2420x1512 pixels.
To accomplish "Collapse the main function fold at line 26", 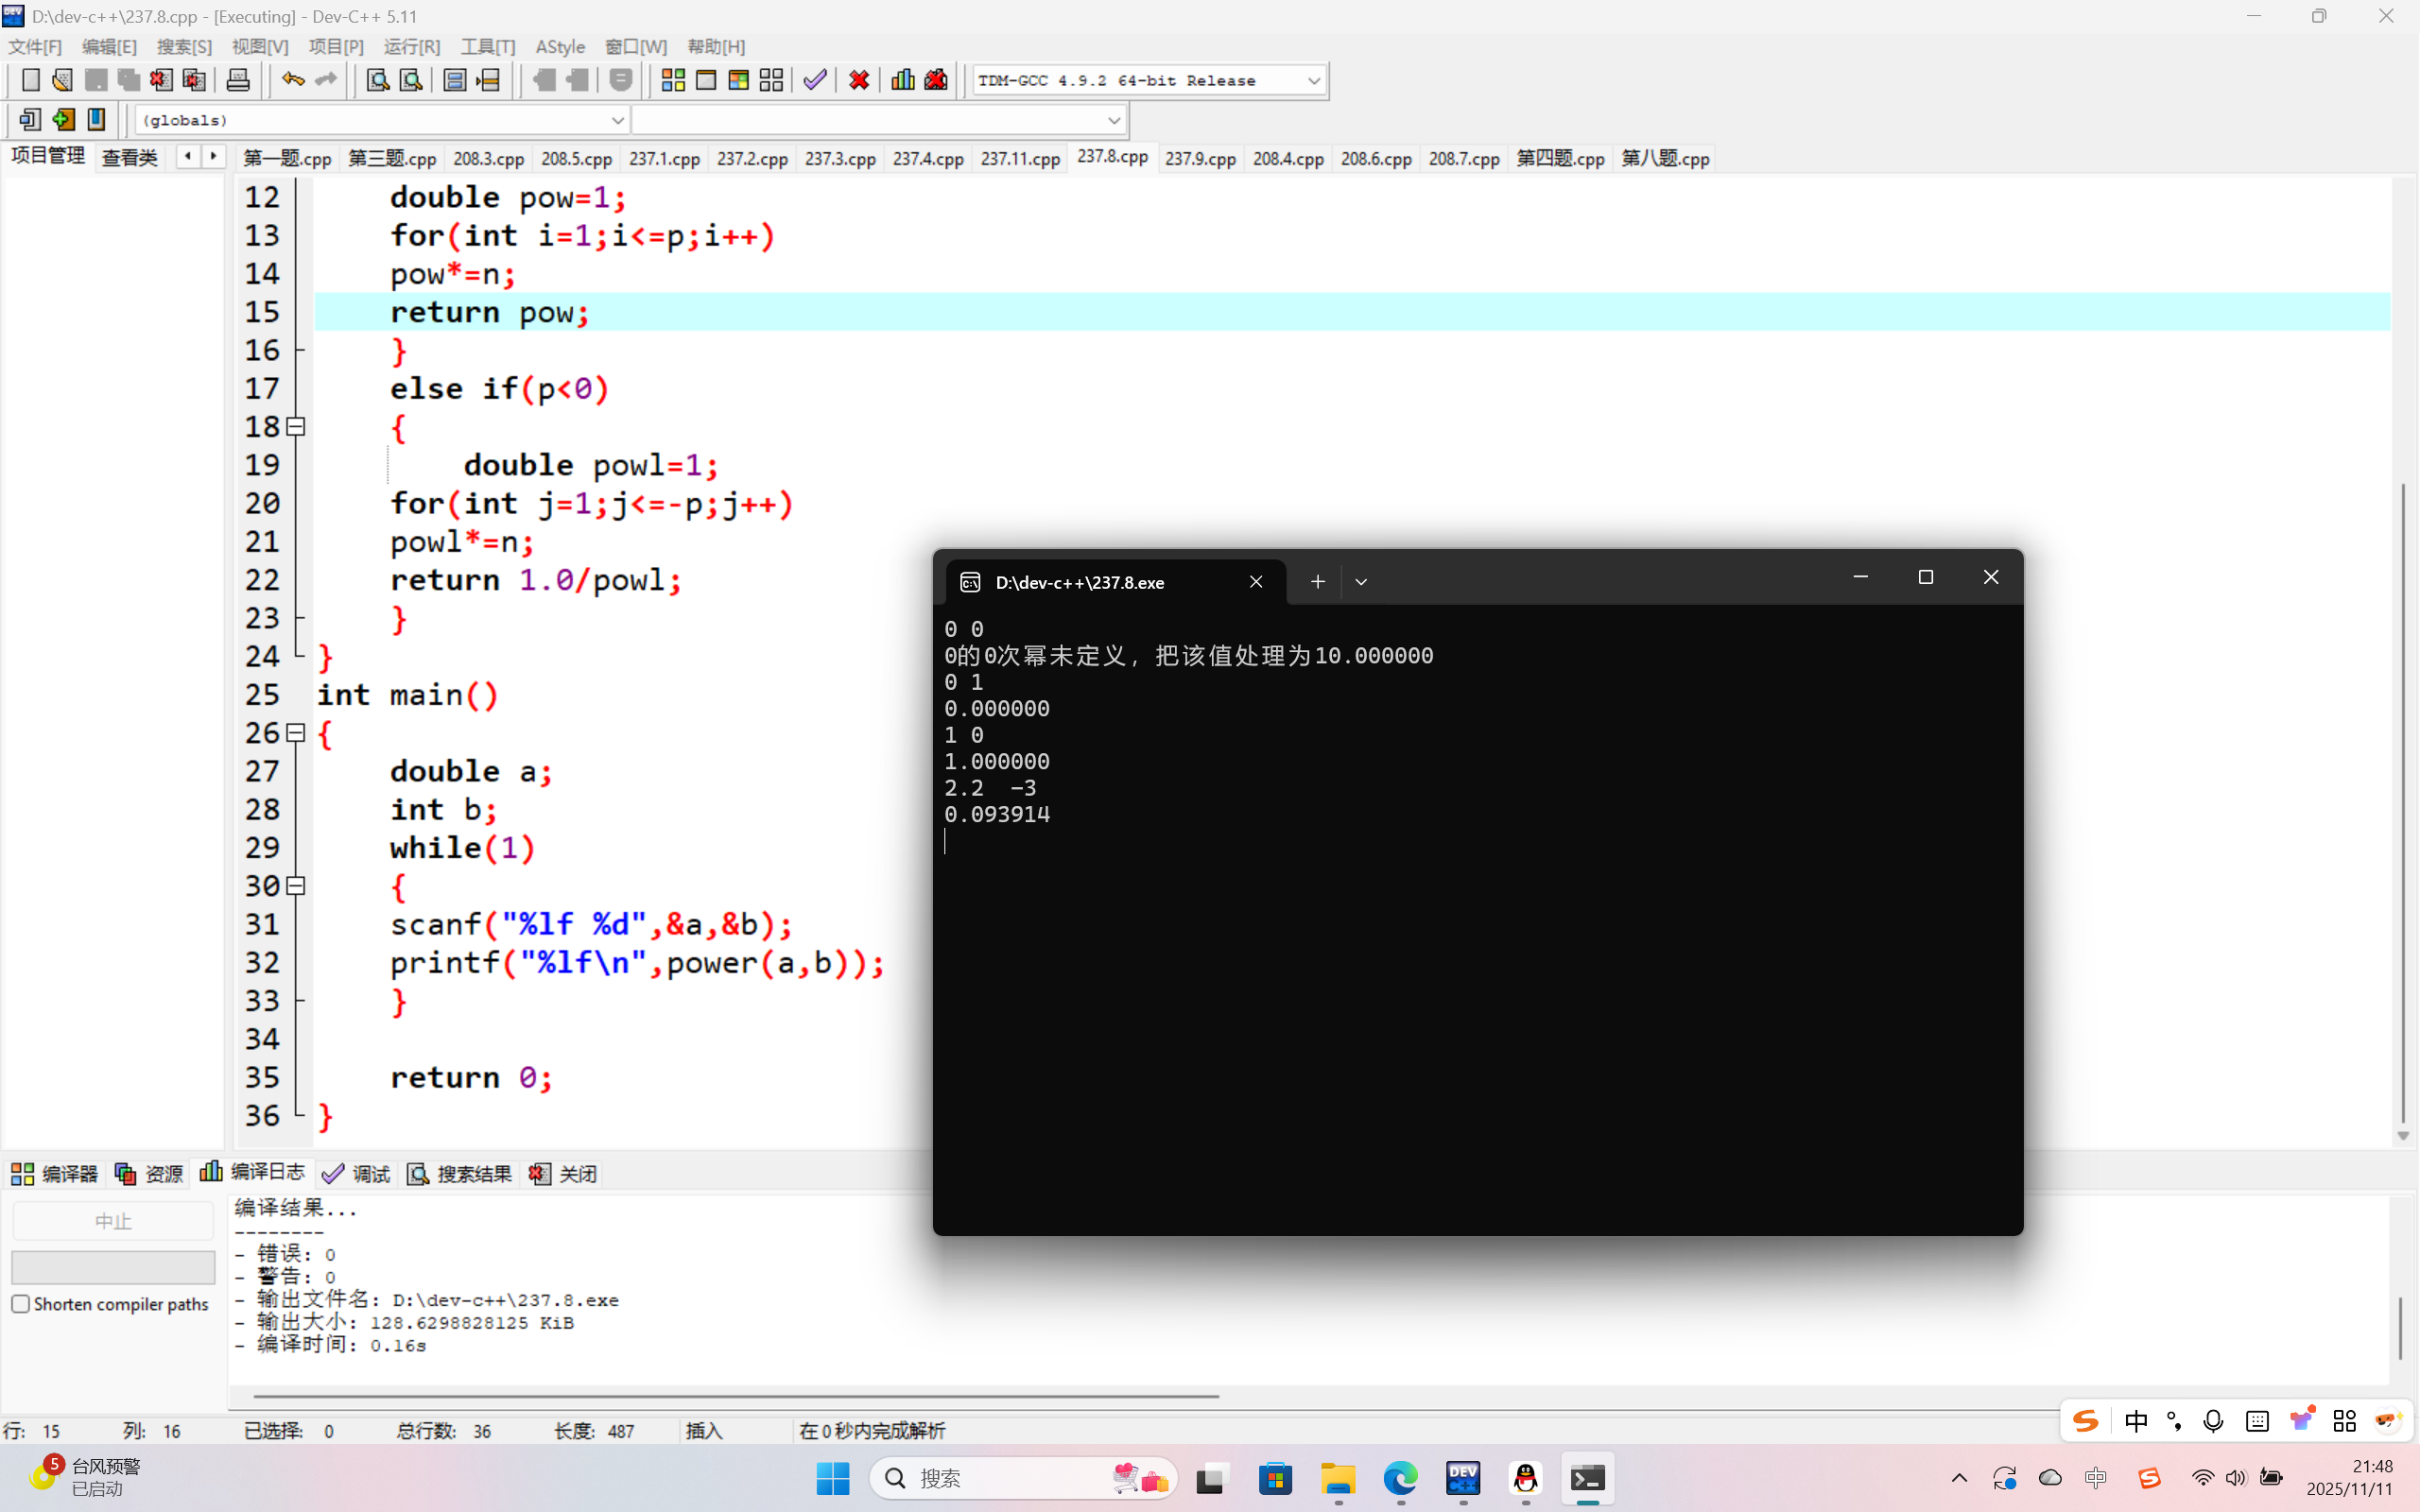I will pyautogui.click(x=296, y=733).
